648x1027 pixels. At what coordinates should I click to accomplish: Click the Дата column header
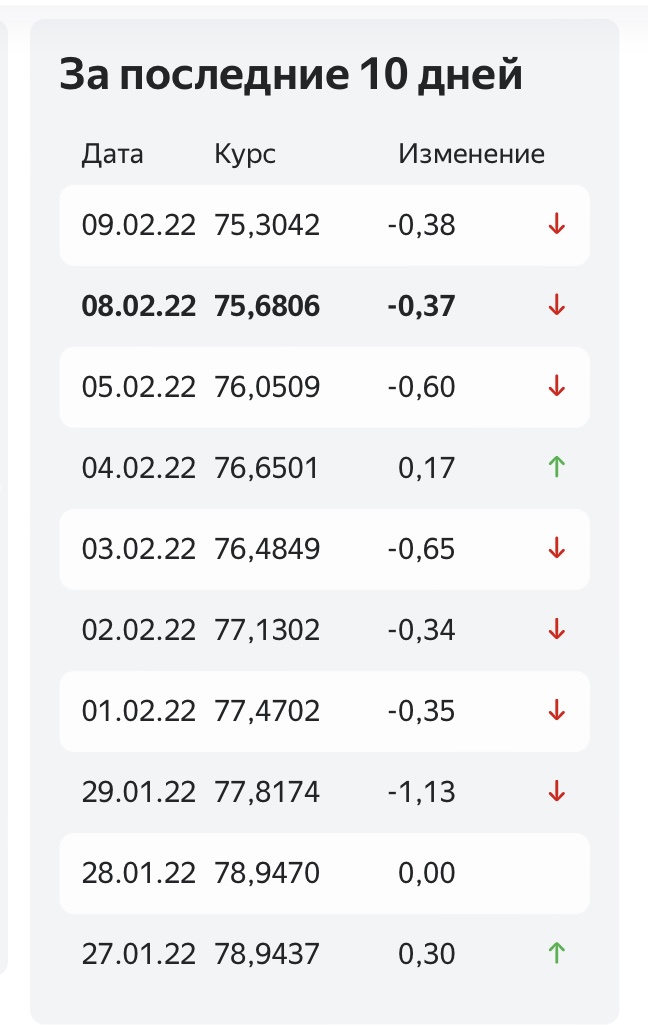coord(112,155)
